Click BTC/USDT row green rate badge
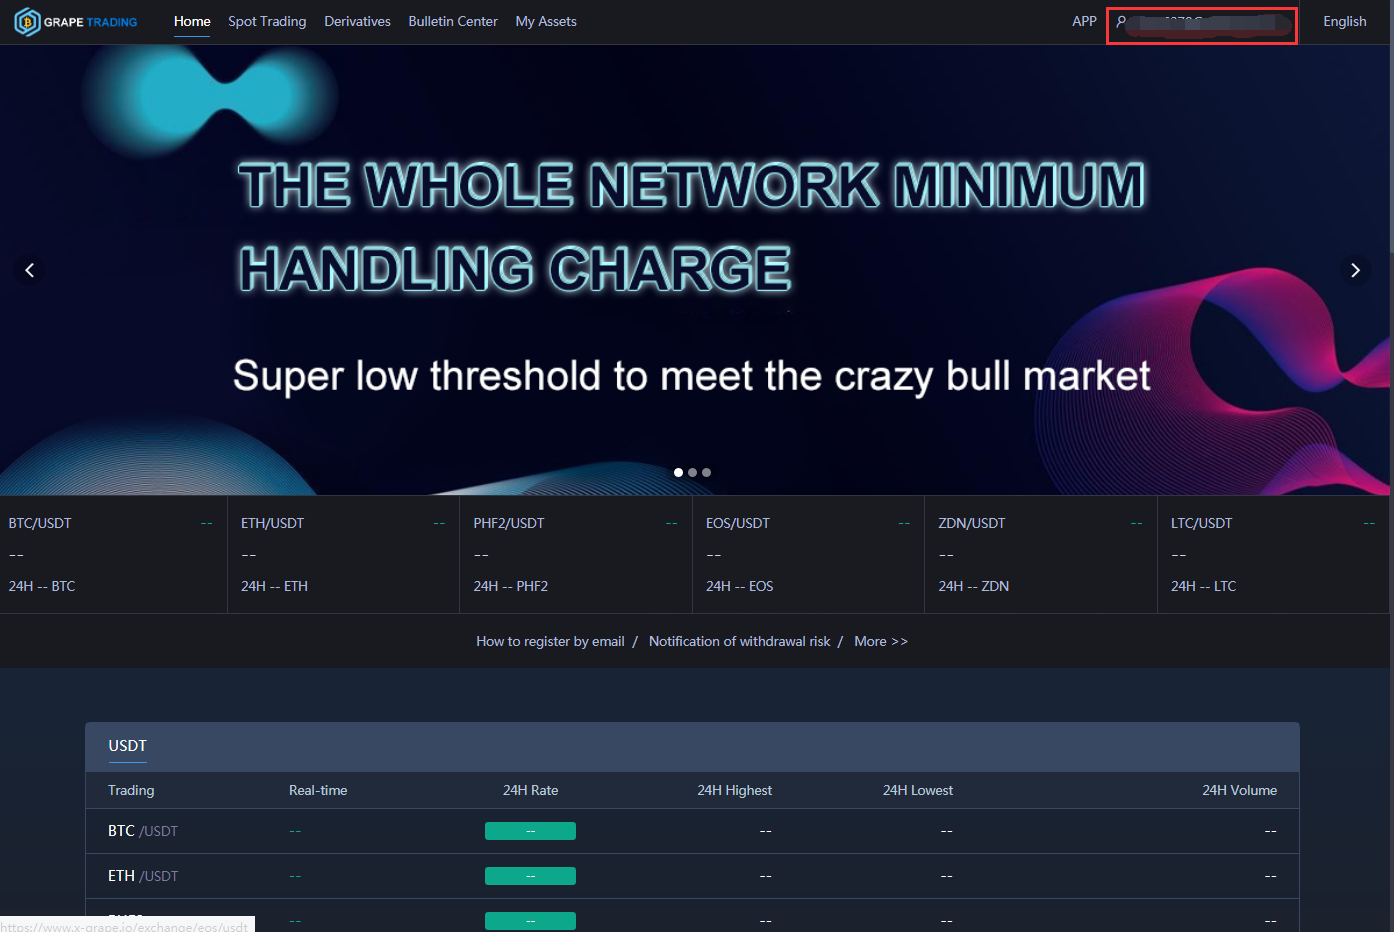The image size is (1394, 932). click(530, 831)
